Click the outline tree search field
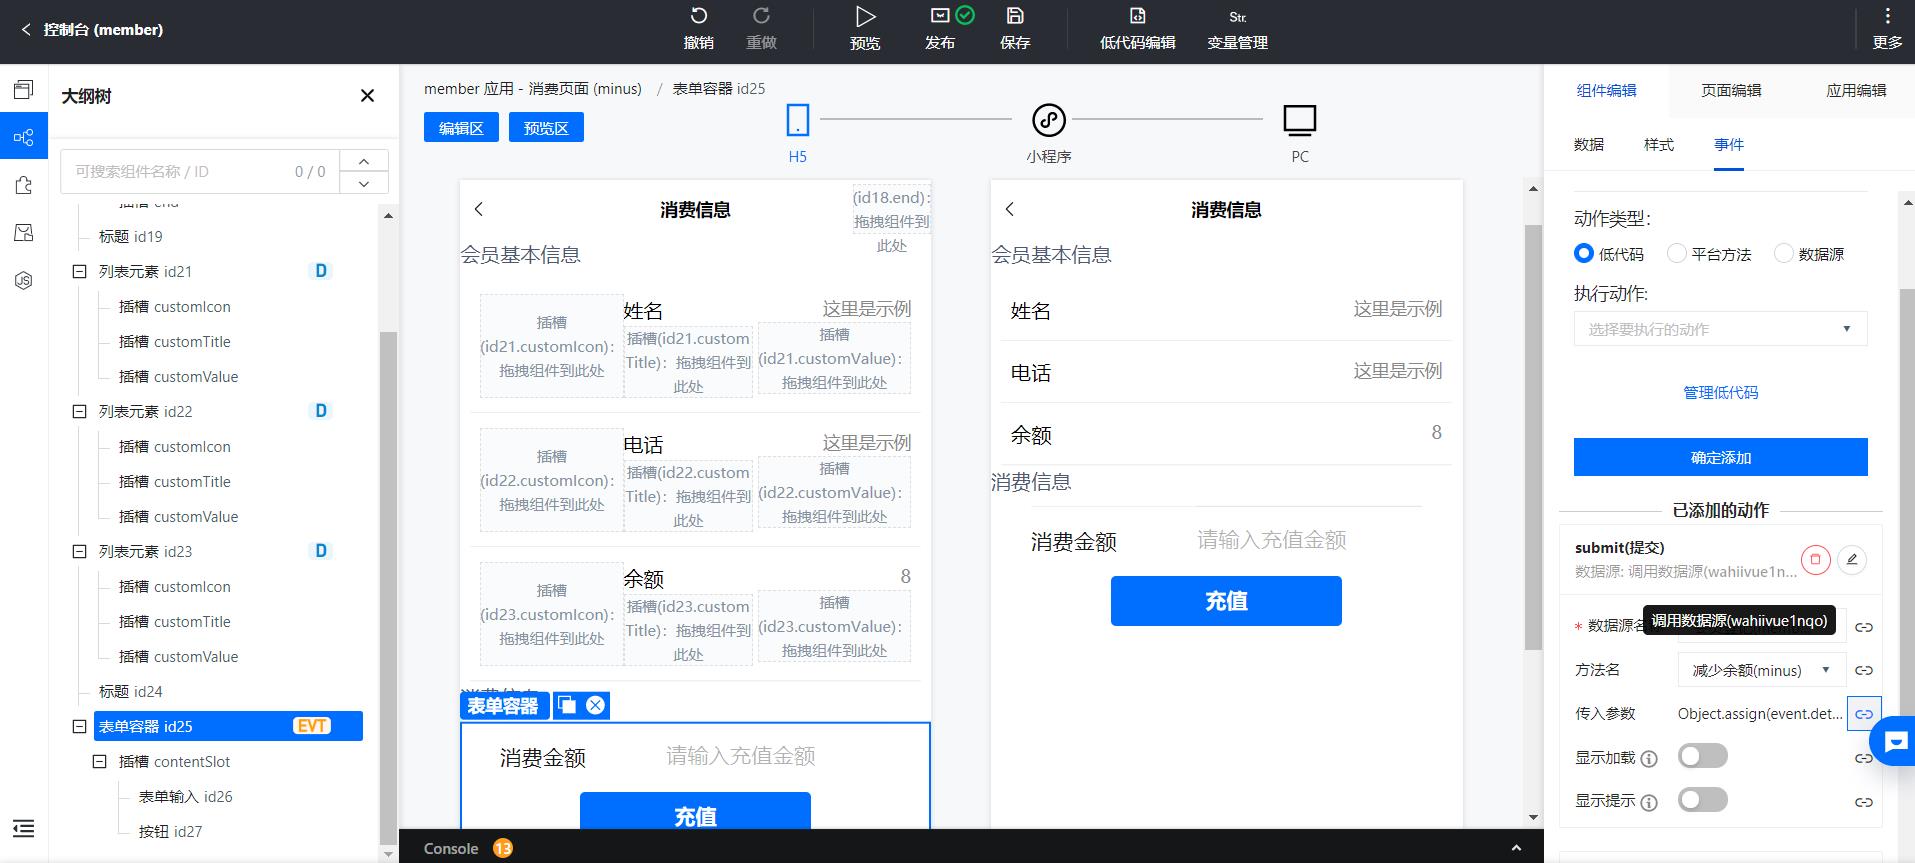Viewport: 1915px width, 863px height. [x=200, y=172]
